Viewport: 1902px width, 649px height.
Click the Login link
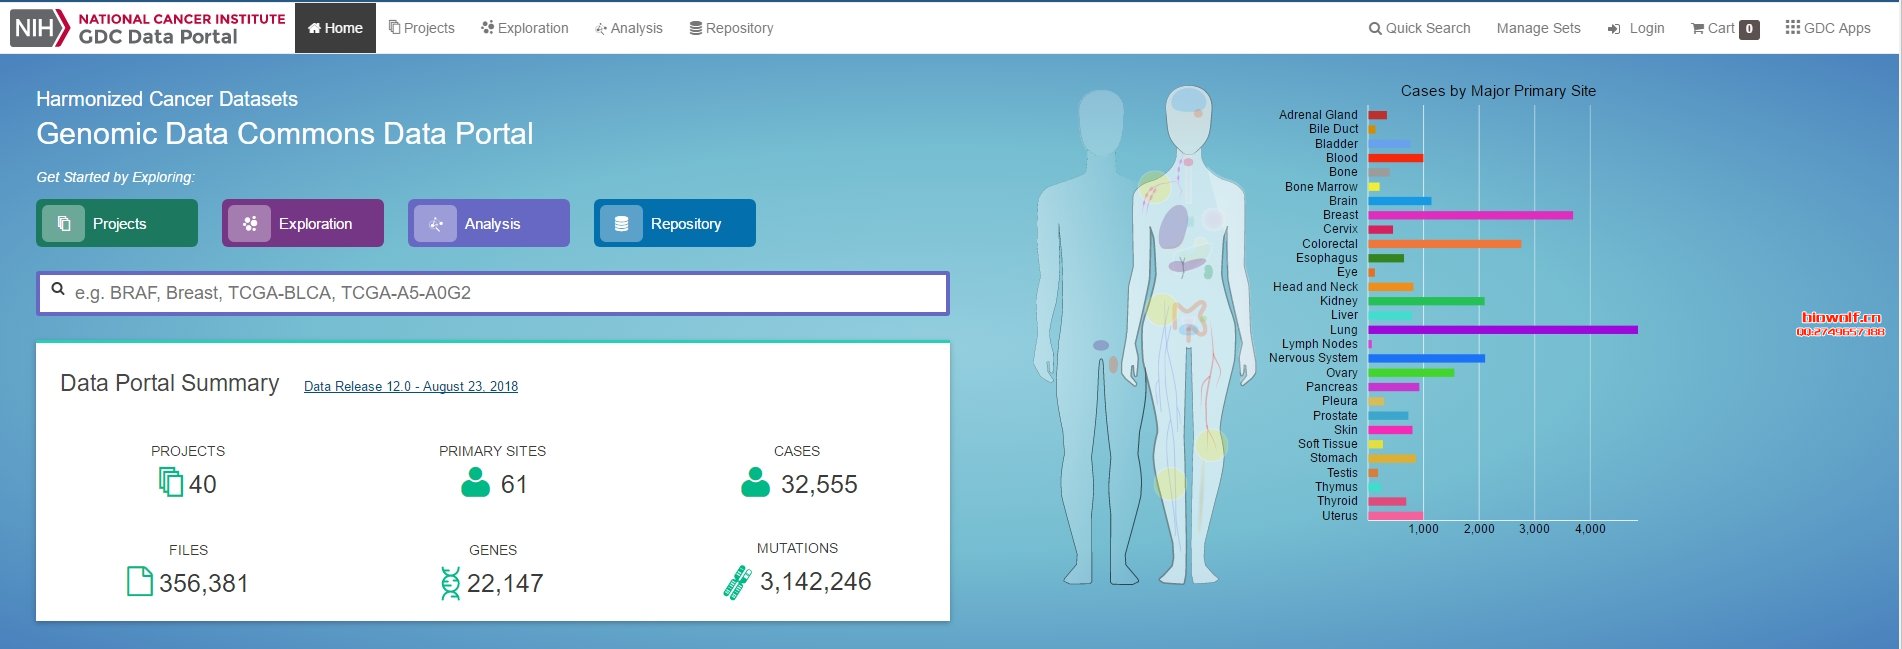(1646, 28)
